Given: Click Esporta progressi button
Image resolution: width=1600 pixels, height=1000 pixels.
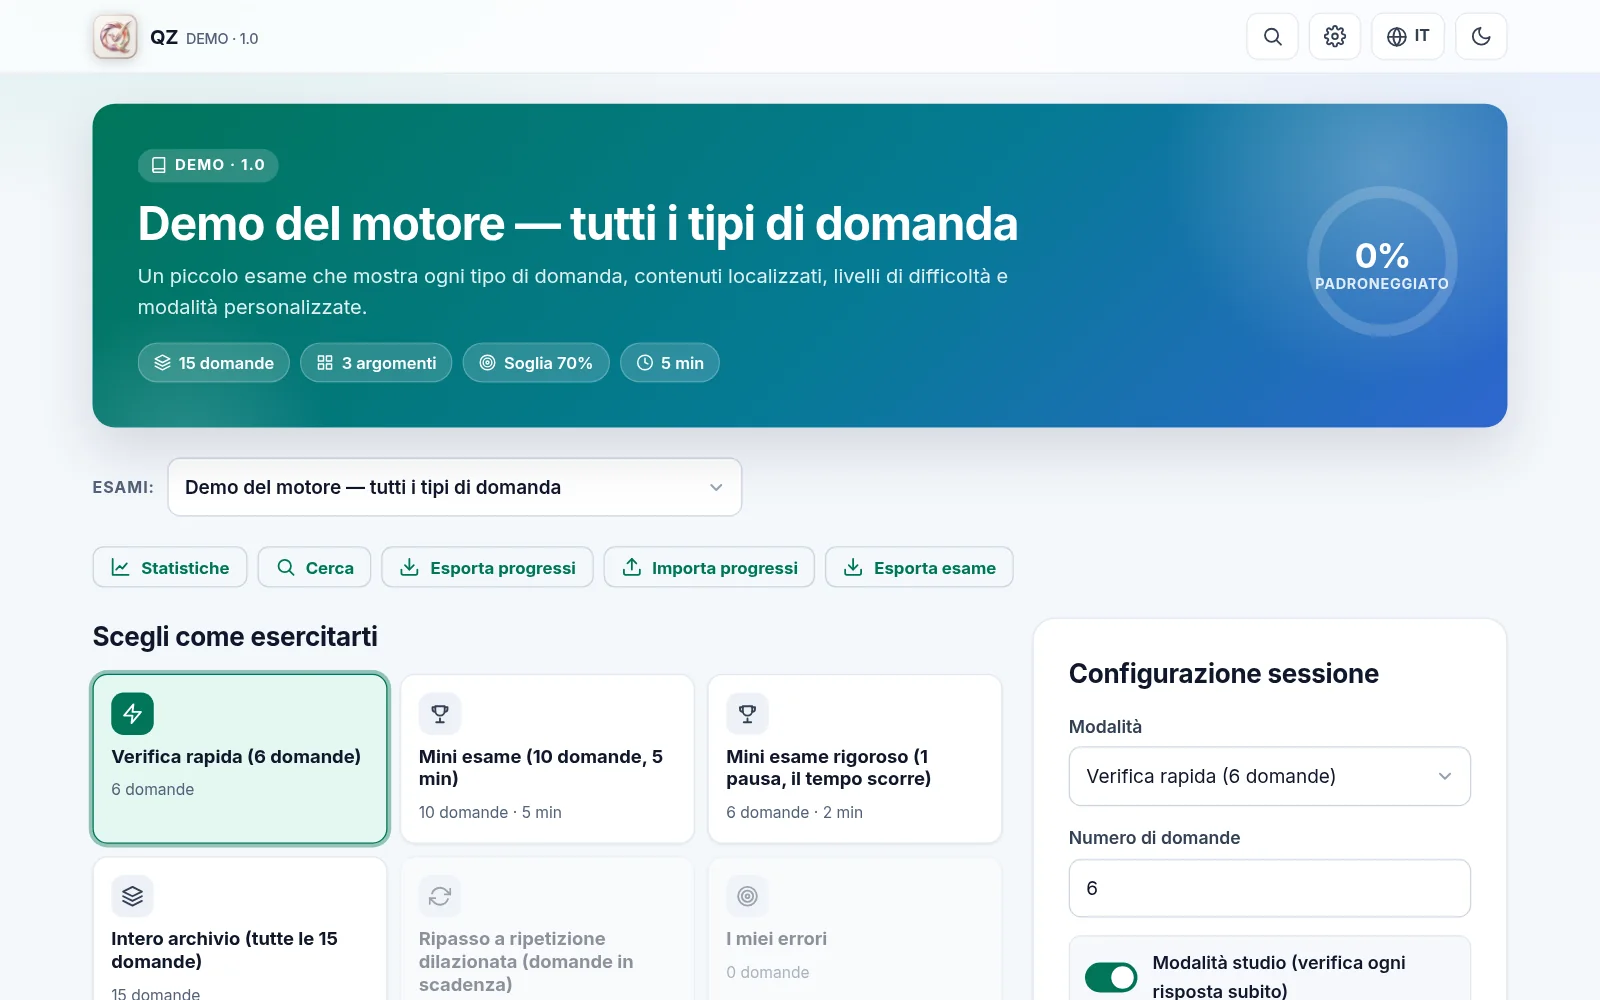Looking at the screenshot, I should point(487,567).
